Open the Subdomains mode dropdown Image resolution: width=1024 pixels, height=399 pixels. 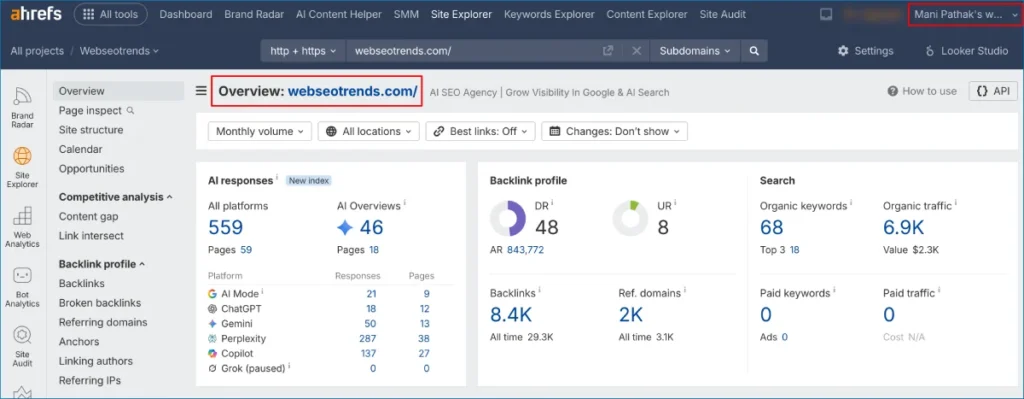pyautogui.click(x=695, y=51)
